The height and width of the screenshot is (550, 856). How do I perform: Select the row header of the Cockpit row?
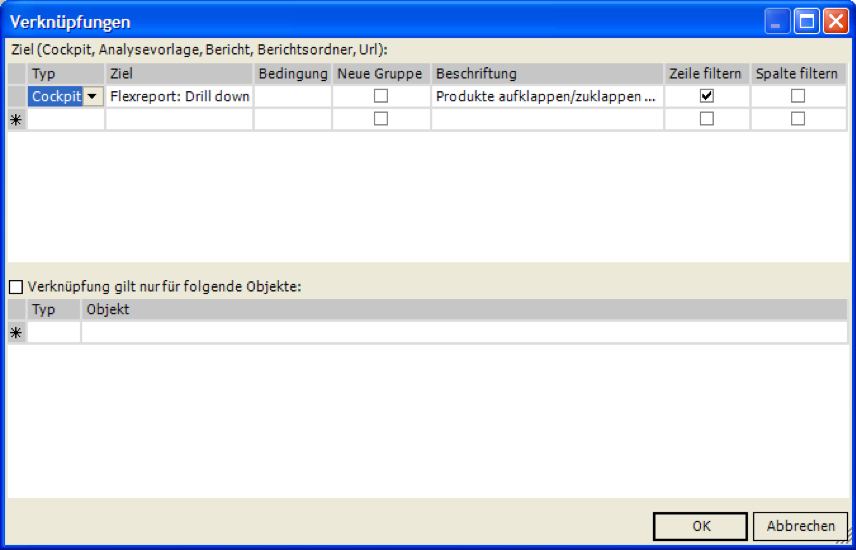coord(16,97)
